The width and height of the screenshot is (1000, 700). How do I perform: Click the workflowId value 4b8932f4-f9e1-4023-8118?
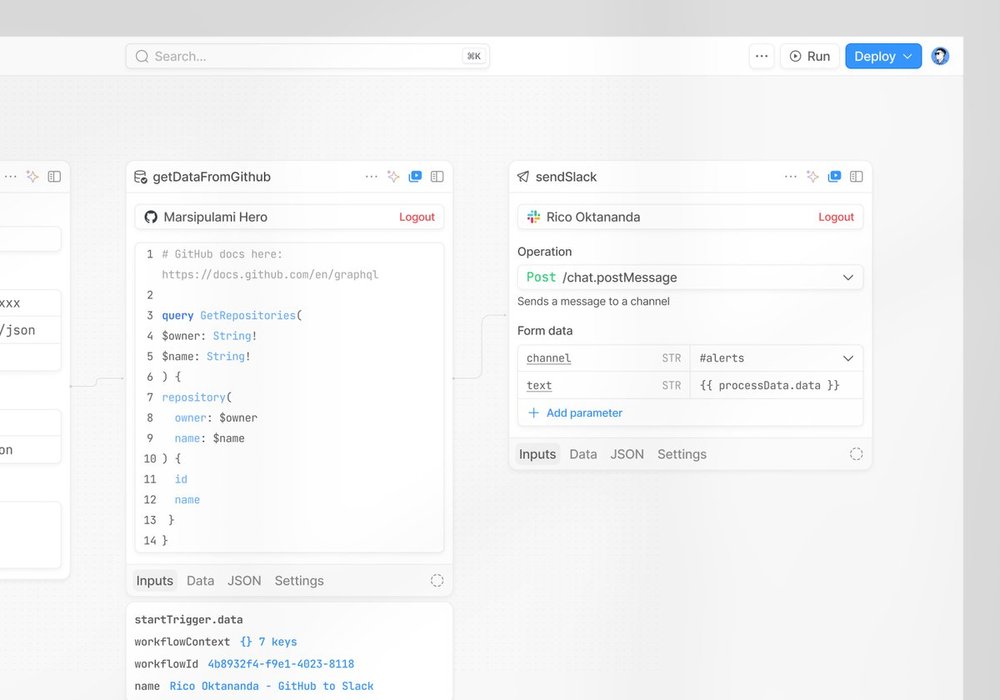[x=281, y=664]
